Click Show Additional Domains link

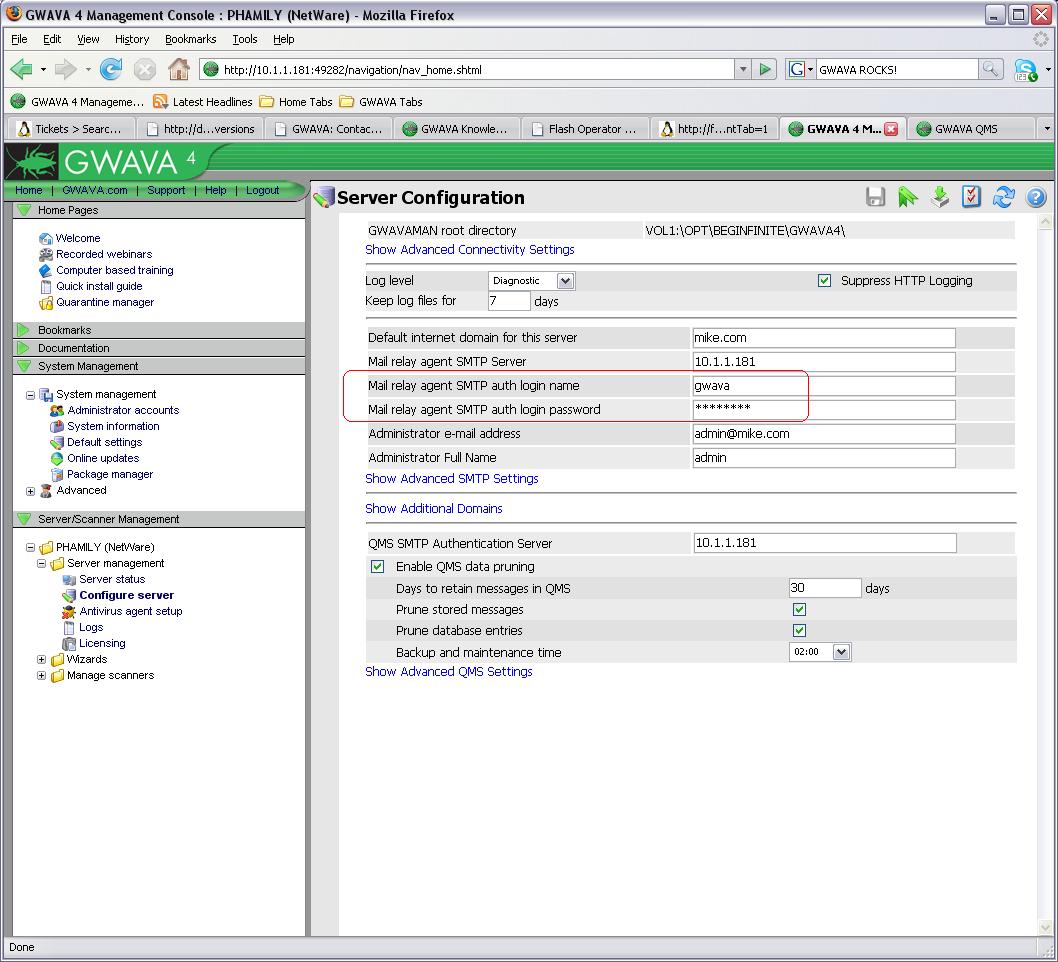pyautogui.click(x=434, y=509)
